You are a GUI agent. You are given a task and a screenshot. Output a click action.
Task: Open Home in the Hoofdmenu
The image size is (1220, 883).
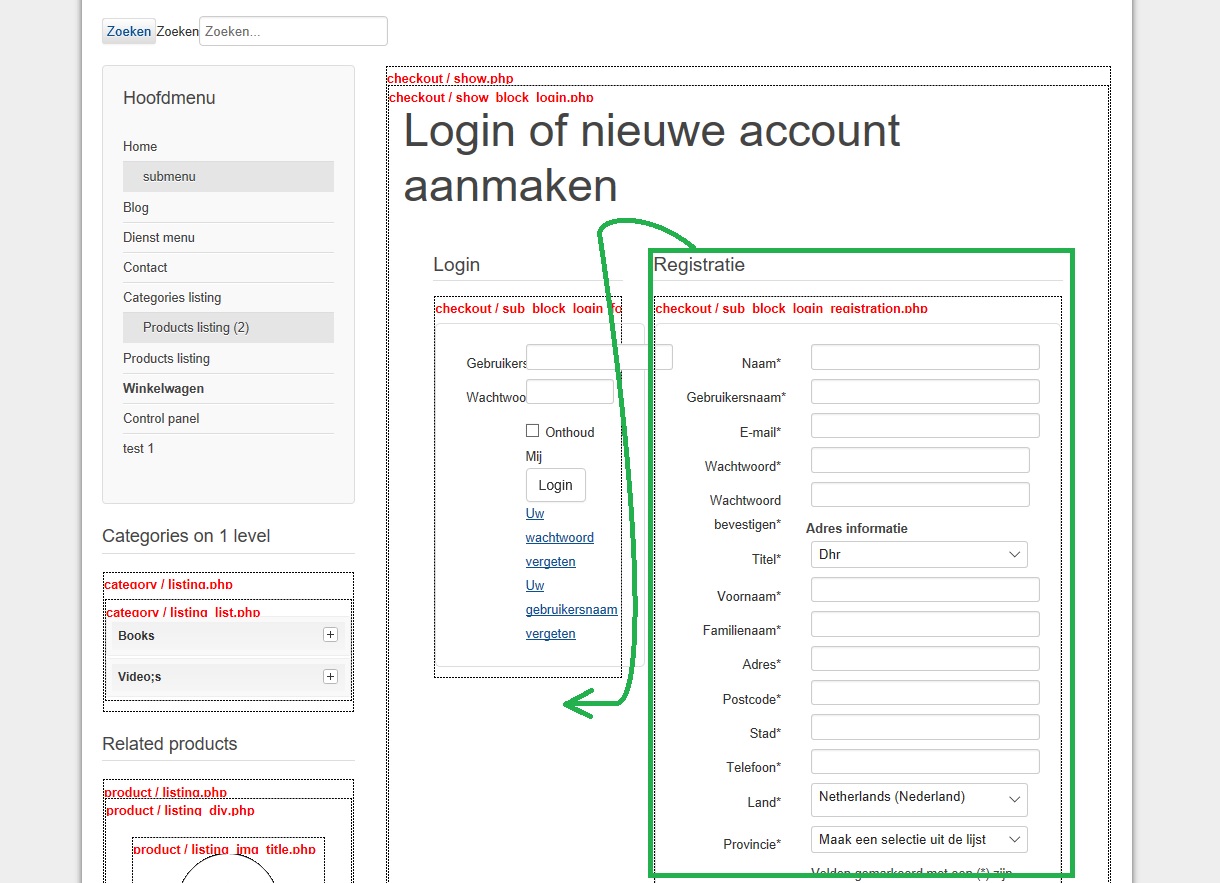tap(140, 146)
